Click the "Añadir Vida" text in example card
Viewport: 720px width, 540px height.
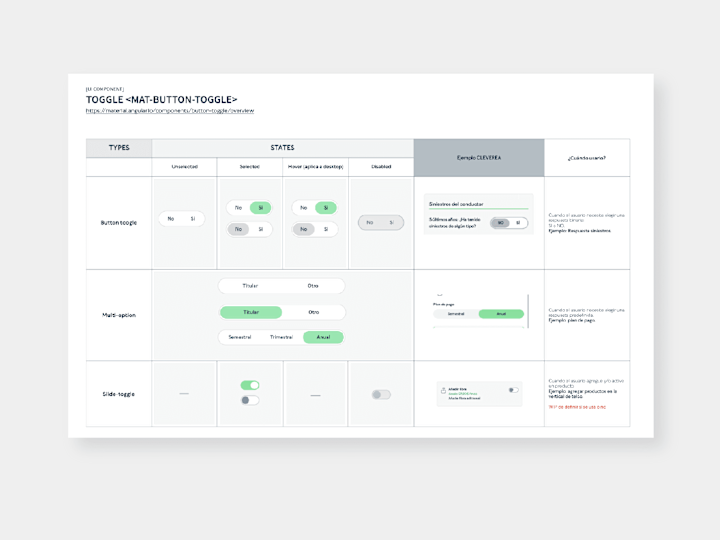coord(457,389)
